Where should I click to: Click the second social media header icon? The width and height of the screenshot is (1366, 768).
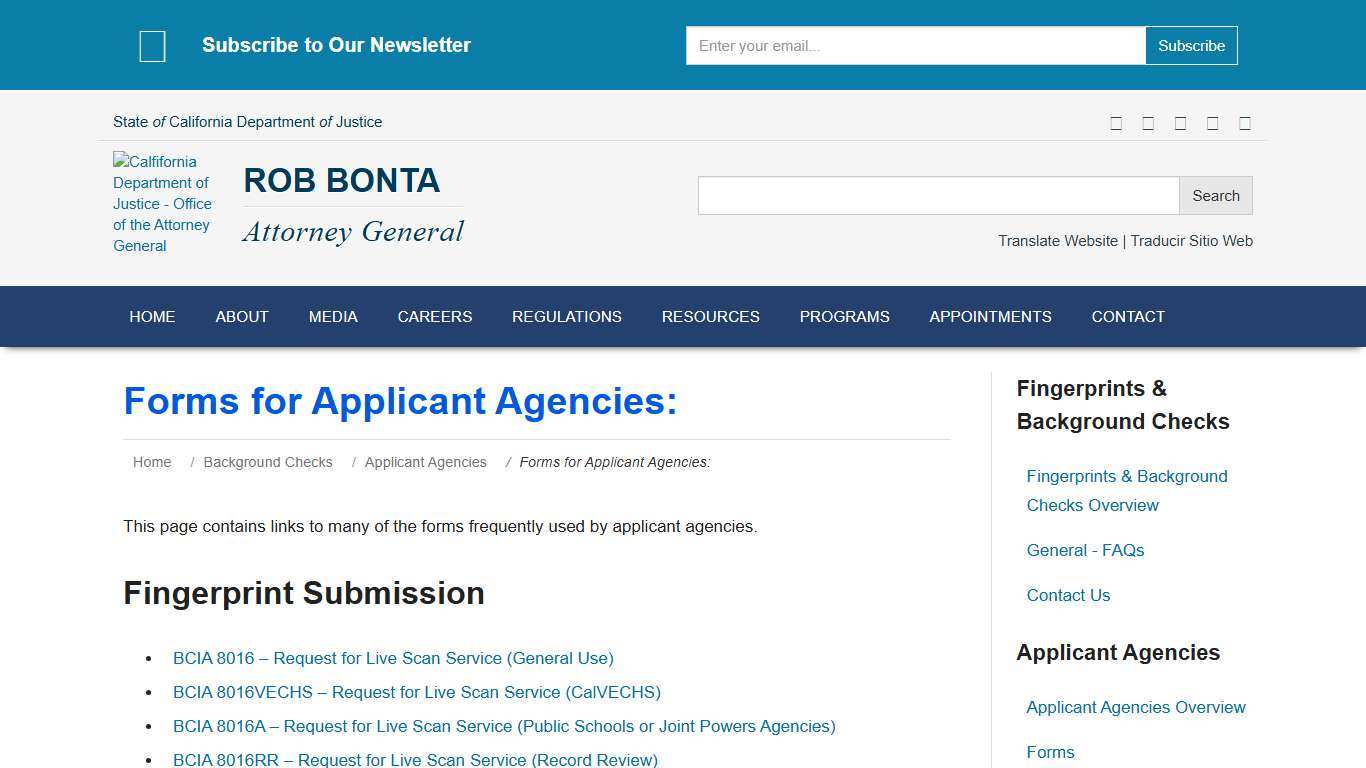1148,122
